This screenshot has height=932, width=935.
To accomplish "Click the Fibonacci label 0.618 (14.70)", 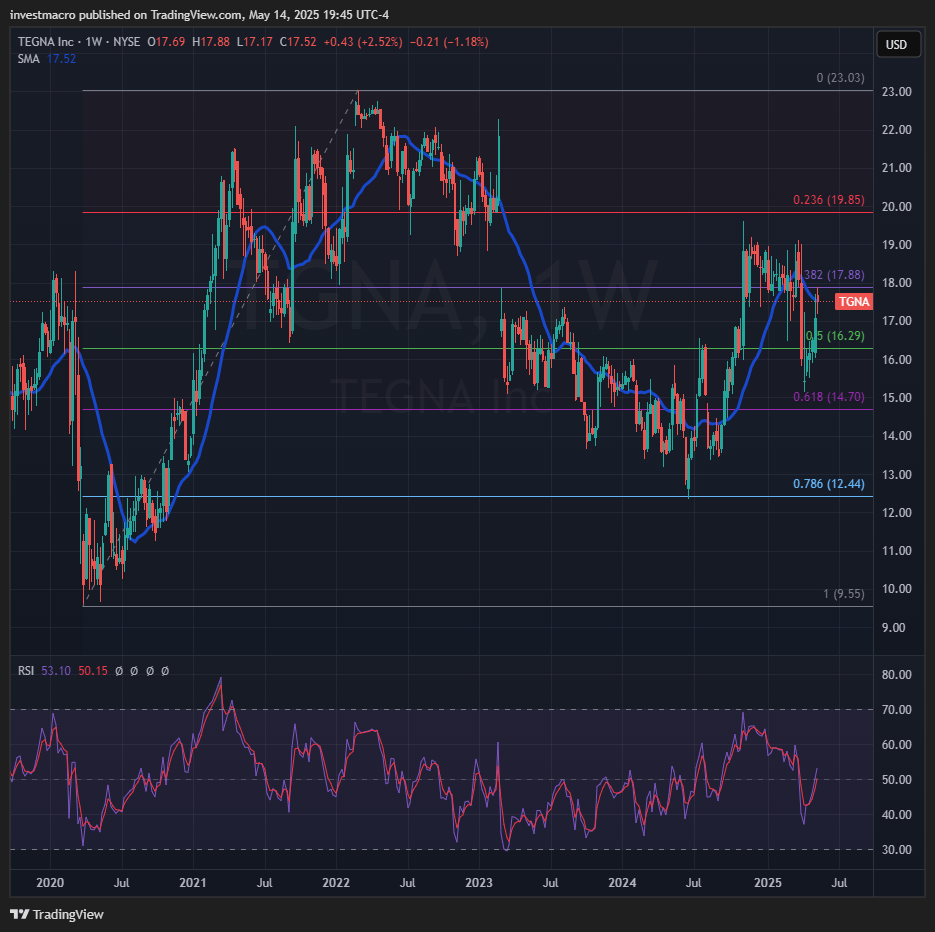I will (x=829, y=397).
